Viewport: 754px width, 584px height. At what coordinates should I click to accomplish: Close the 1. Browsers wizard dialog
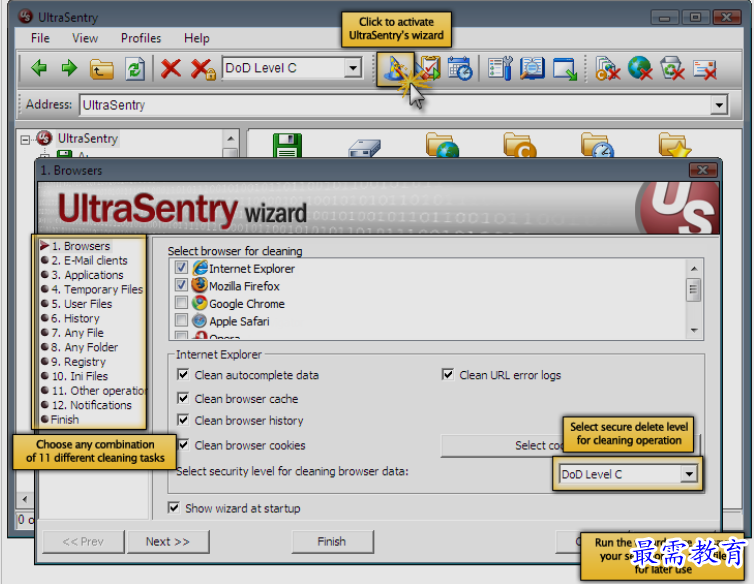coord(703,170)
